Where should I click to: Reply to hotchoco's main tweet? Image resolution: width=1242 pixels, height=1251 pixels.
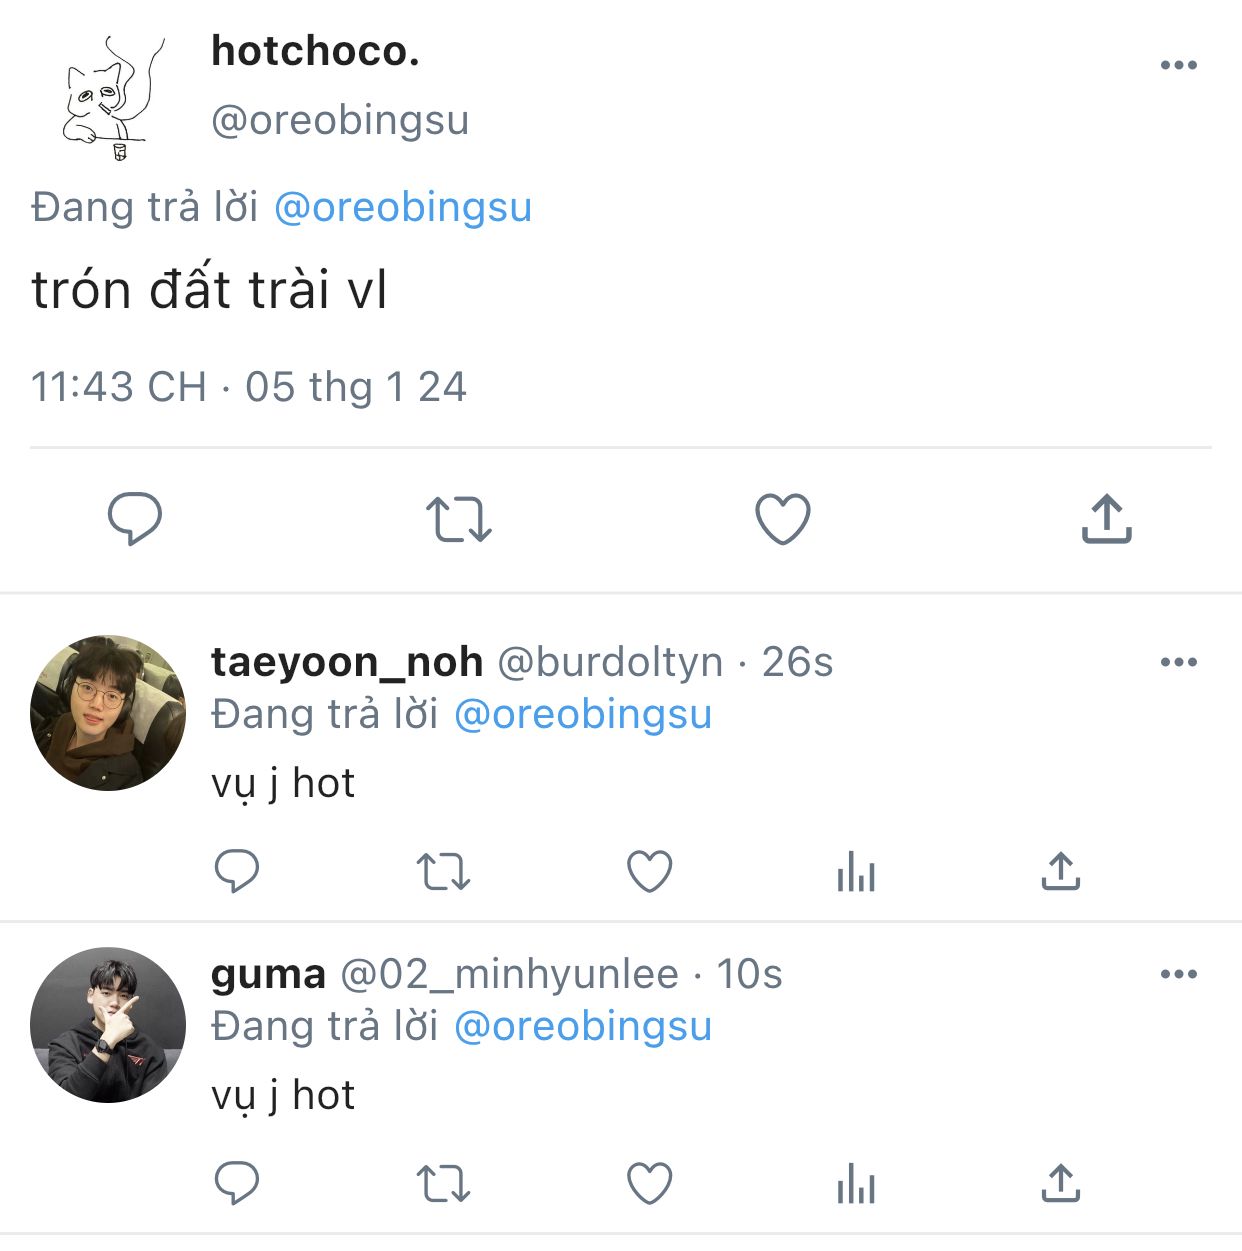point(135,518)
